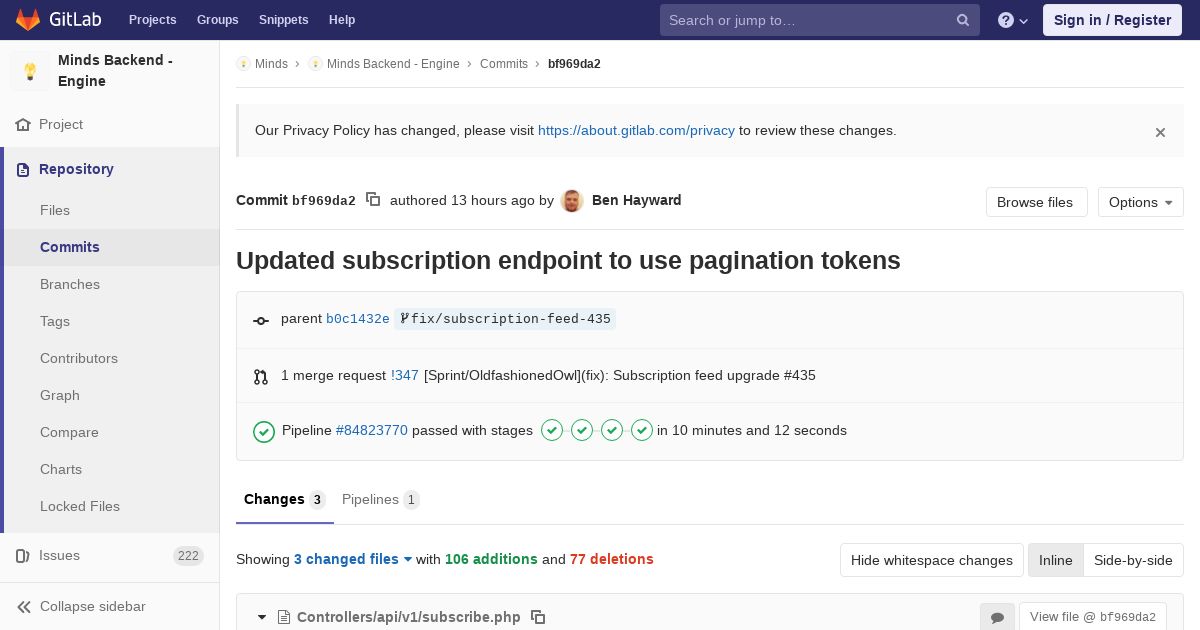Switch to the Pipelines tab
The height and width of the screenshot is (630, 1200).
[x=380, y=499]
